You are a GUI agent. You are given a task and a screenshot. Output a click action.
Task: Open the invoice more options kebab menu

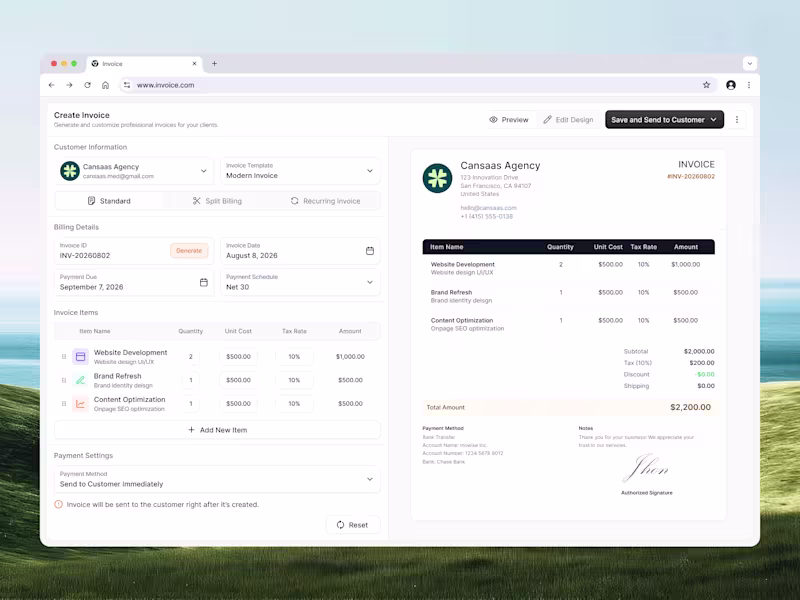click(737, 120)
